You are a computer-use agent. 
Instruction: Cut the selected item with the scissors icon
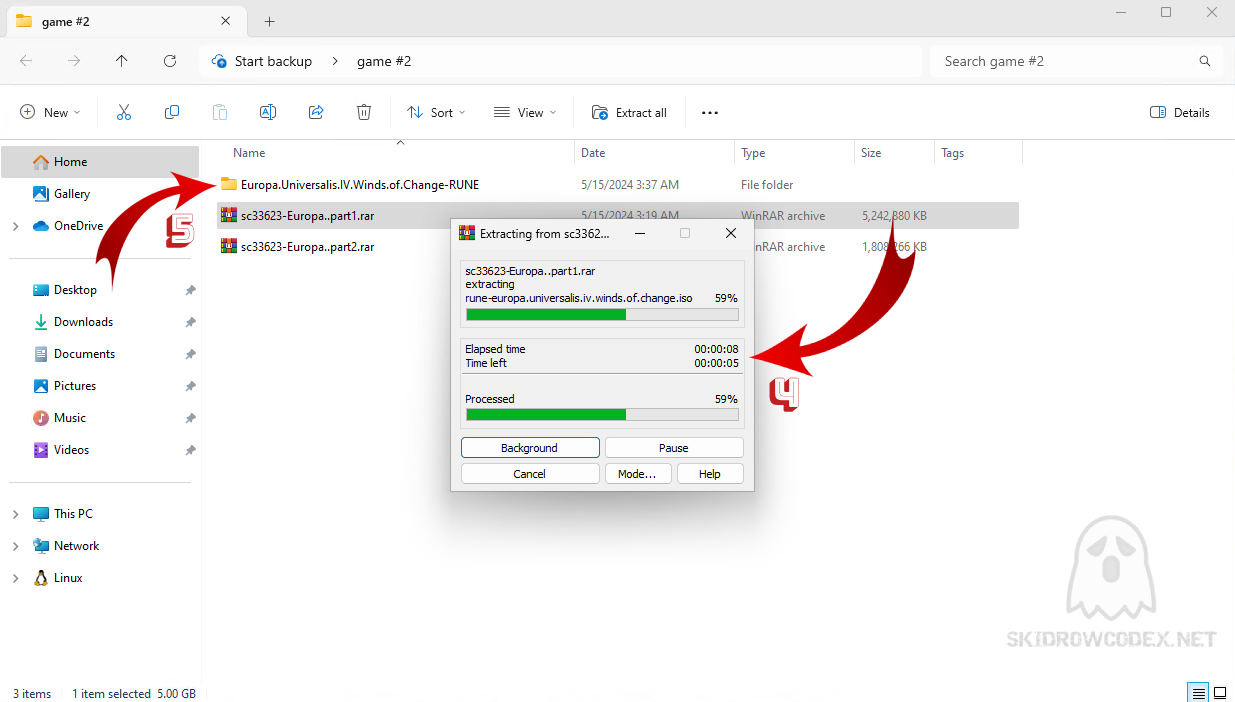(x=124, y=113)
